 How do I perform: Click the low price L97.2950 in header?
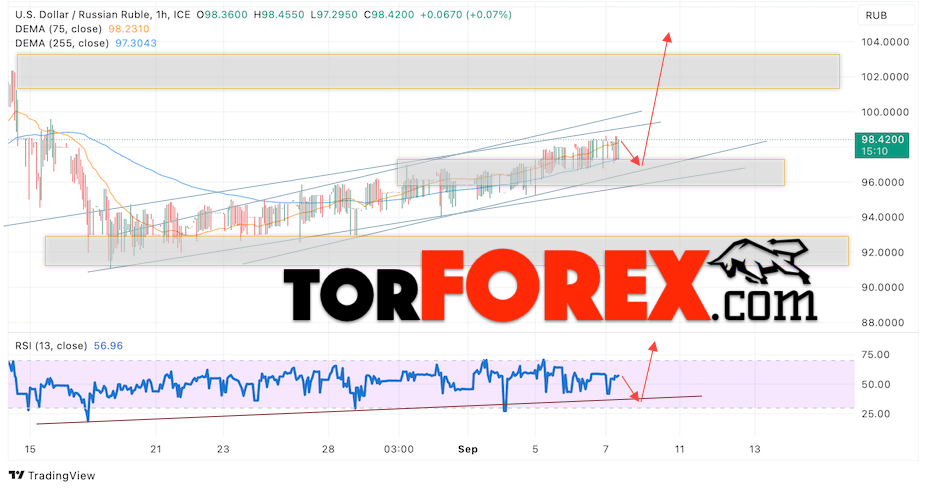coord(334,14)
